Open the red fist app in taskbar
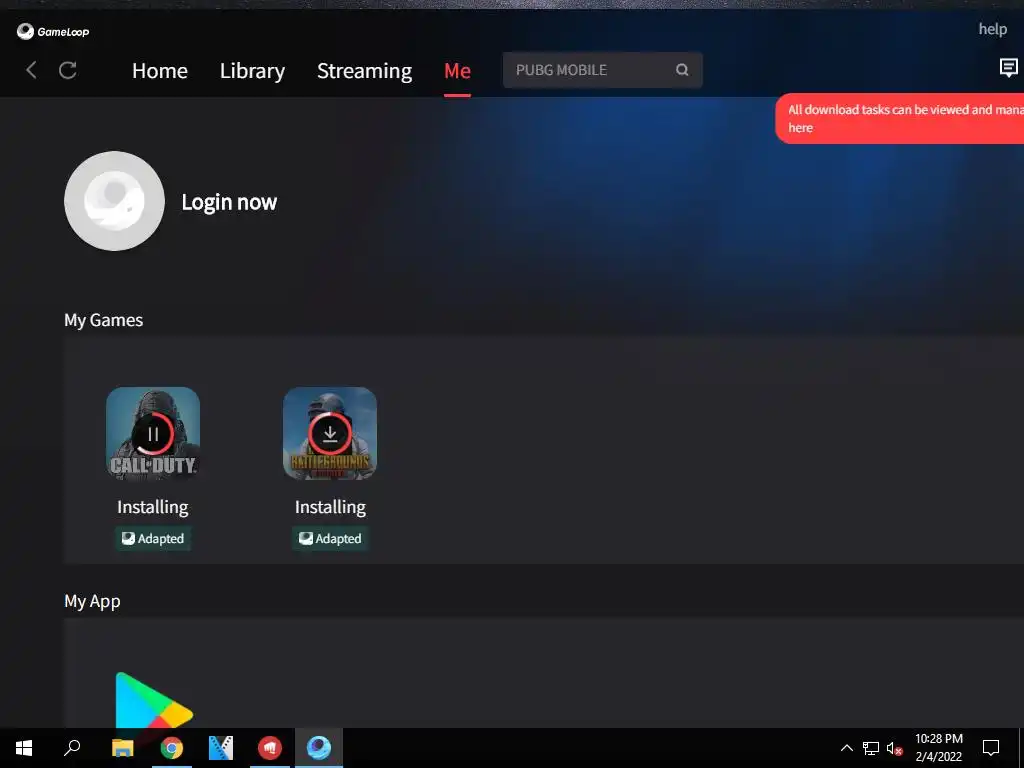1024x768 pixels. coord(270,748)
